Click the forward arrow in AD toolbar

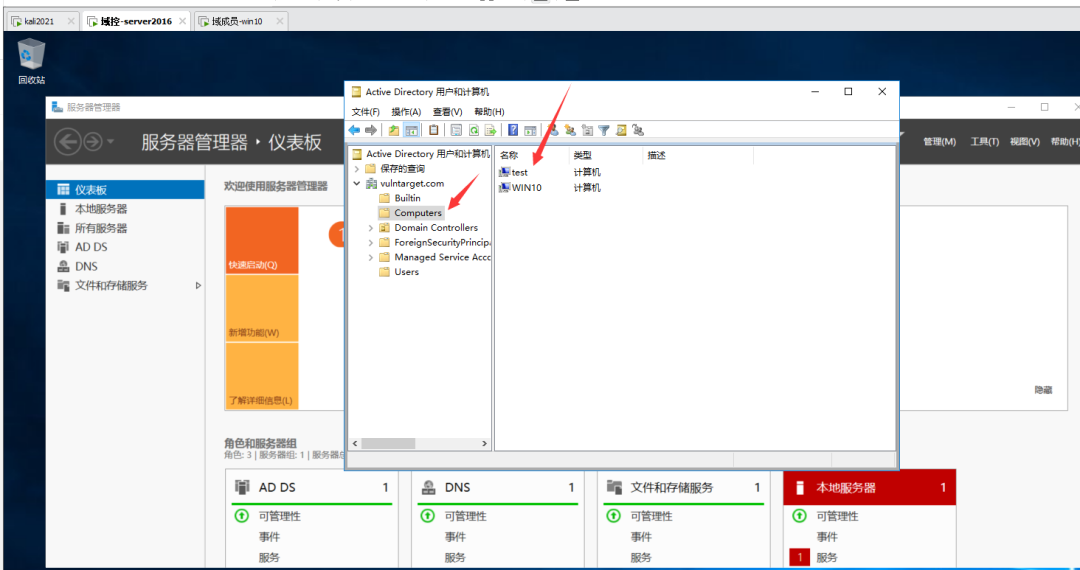[371, 130]
